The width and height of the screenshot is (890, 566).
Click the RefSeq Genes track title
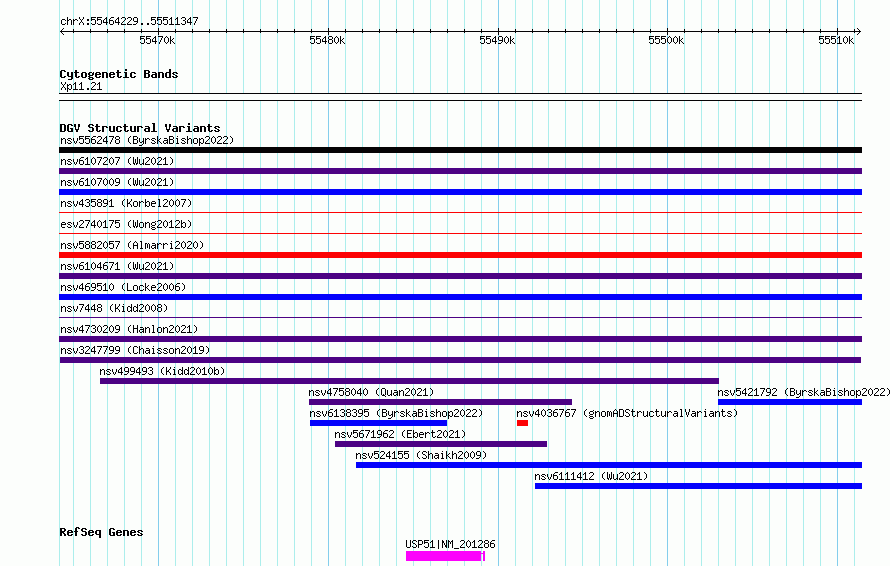[x=101, y=533]
